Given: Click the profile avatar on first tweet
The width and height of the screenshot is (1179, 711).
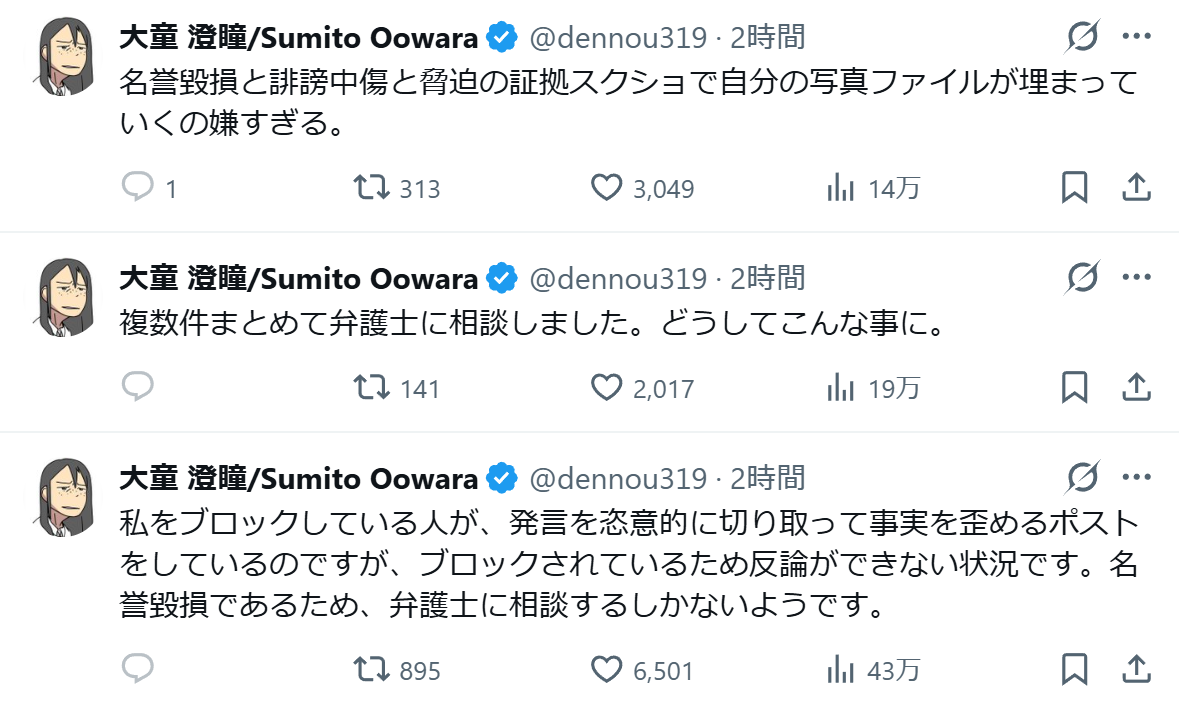Looking at the screenshot, I should point(67,57).
